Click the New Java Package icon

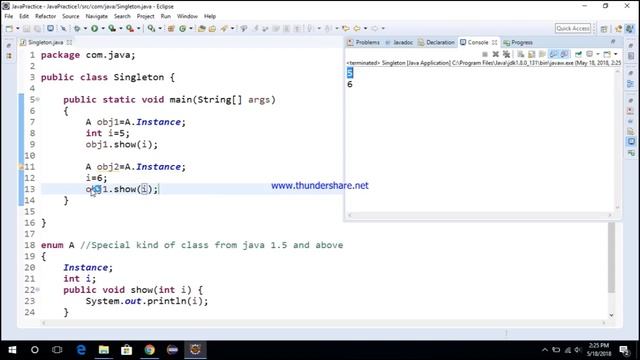point(171,29)
